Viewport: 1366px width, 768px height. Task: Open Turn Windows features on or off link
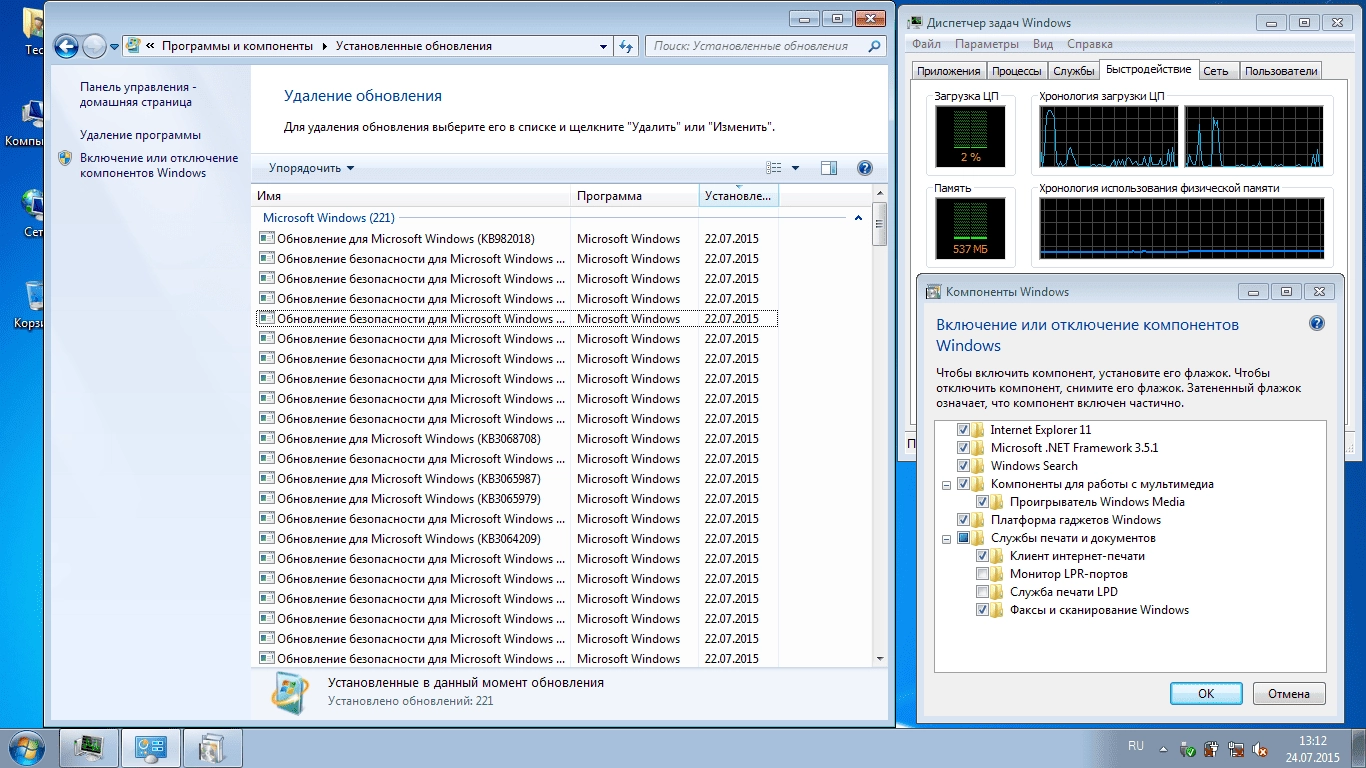click(159, 165)
